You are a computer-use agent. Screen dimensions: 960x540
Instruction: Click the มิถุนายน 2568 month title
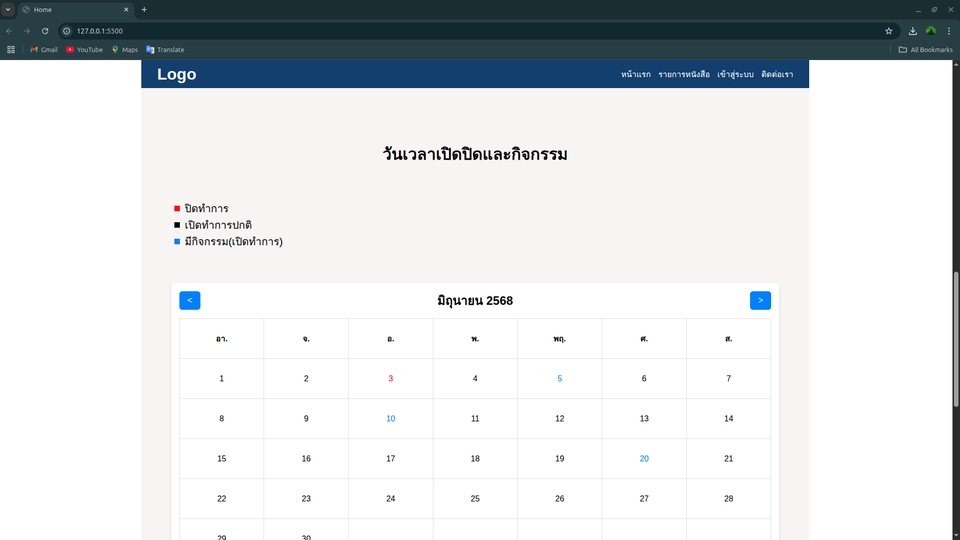click(475, 301)
